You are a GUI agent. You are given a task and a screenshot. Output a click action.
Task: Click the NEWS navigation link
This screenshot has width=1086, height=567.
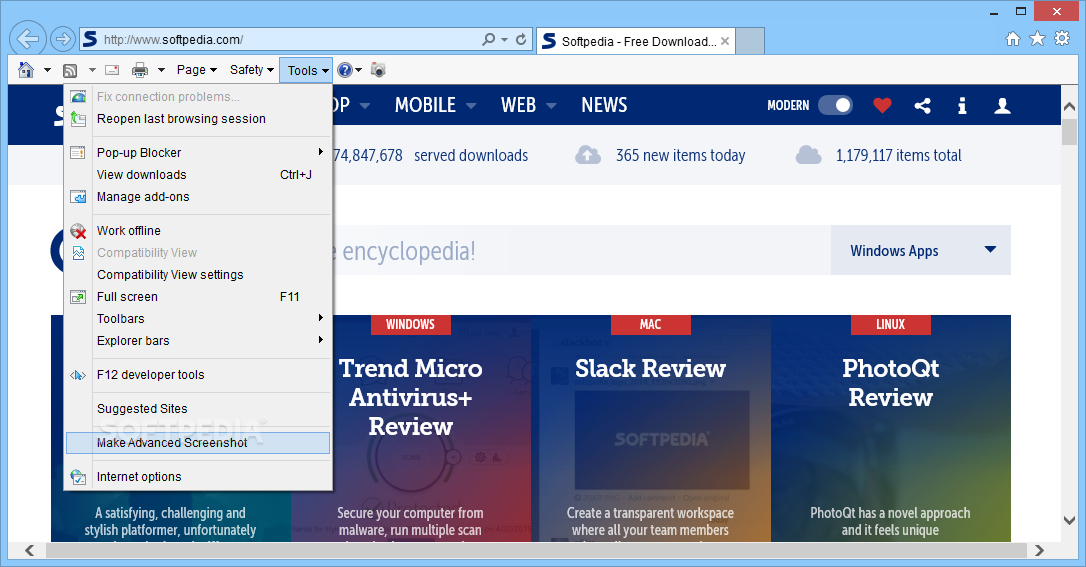pyautogui.click(x=604, y=105)
